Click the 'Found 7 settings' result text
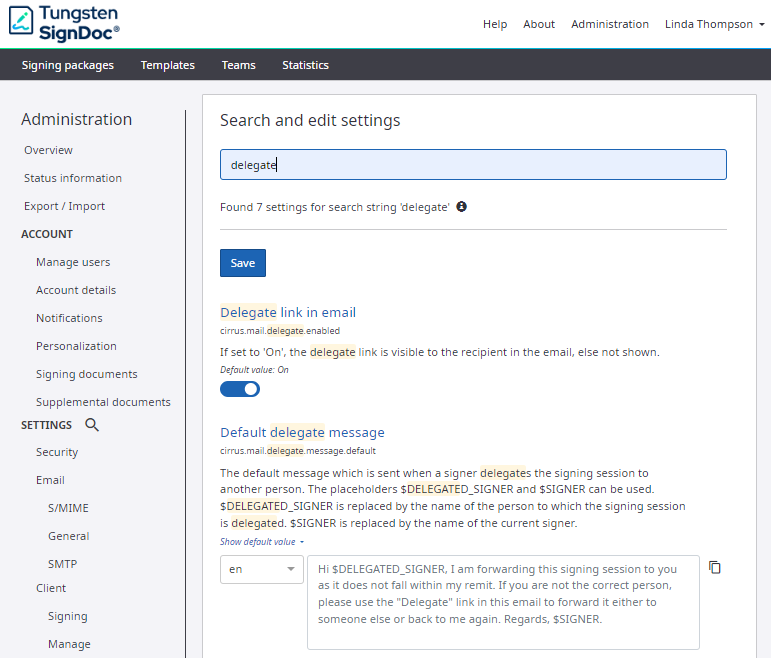 click(335, 207)
